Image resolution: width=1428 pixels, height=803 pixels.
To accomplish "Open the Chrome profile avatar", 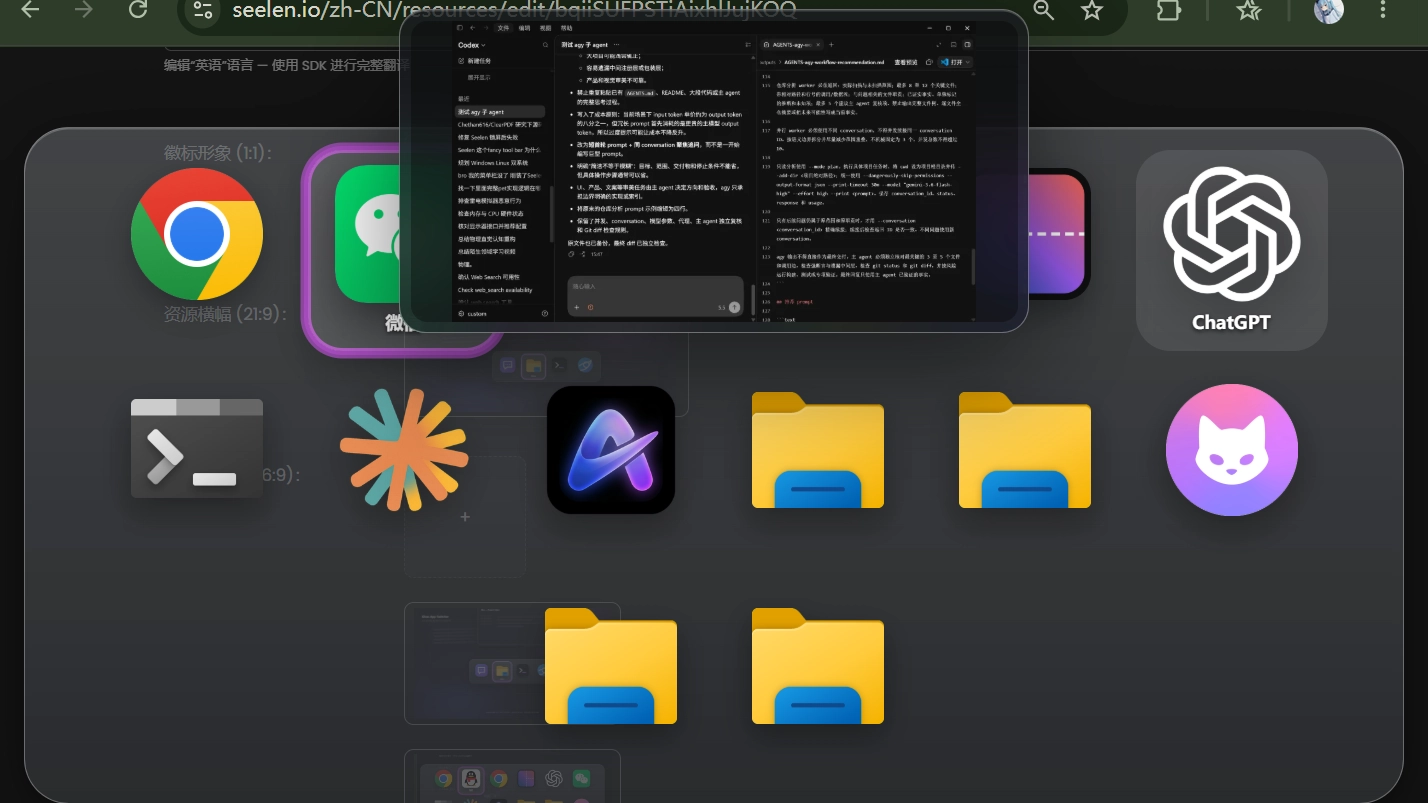I will pos(1329,10).
